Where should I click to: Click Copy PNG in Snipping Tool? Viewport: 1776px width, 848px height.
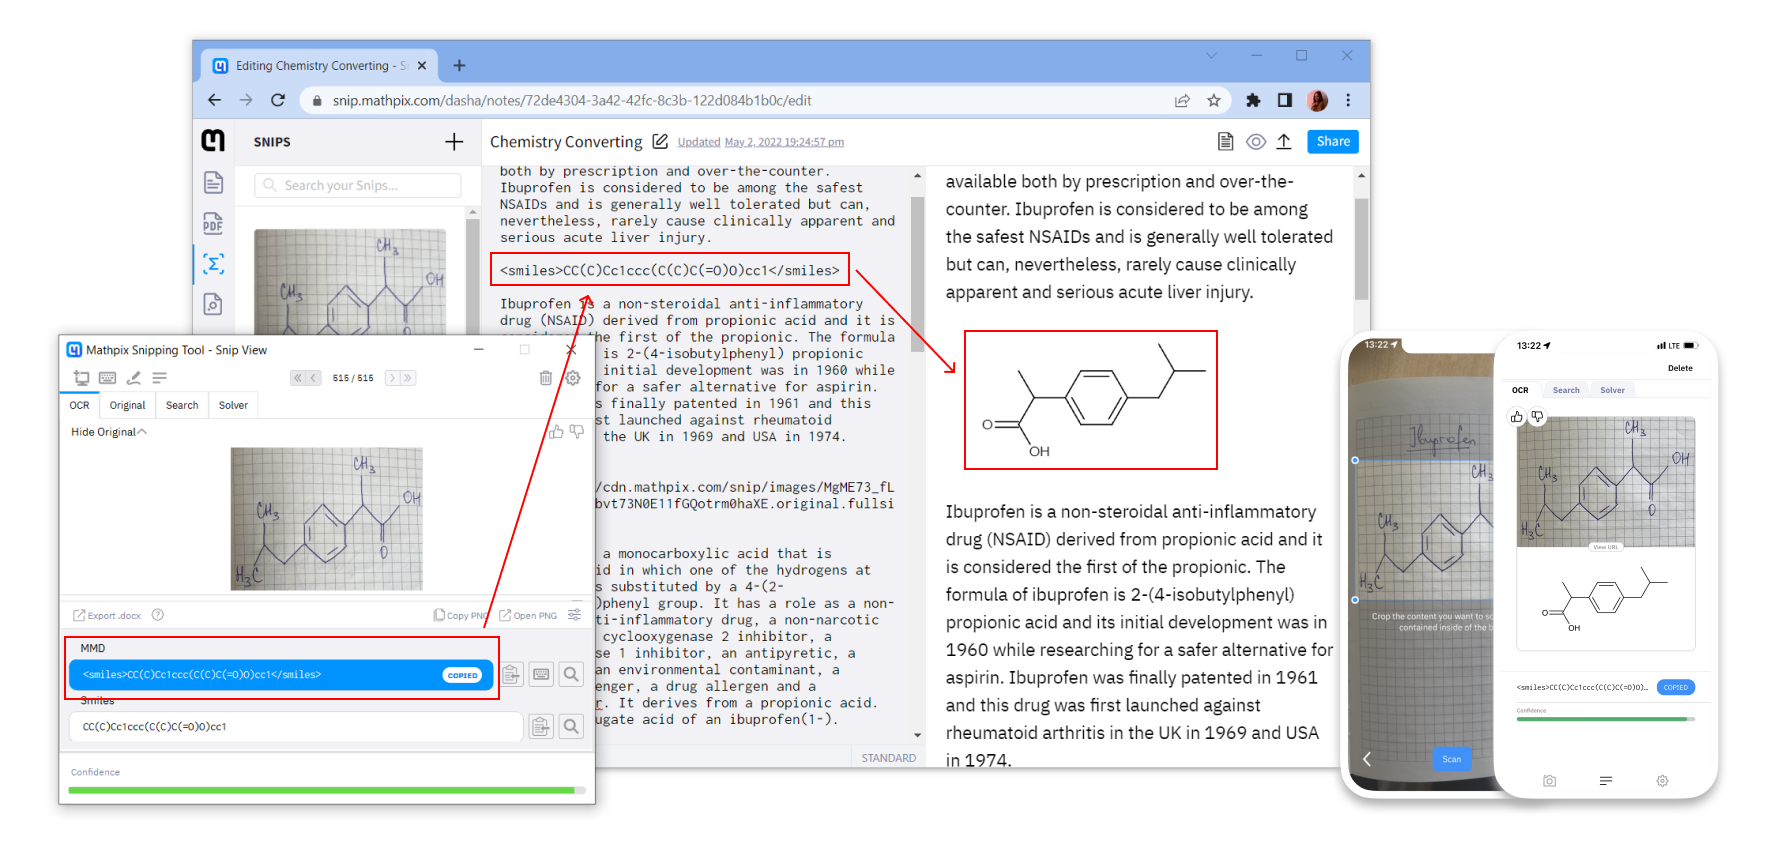click(x=461, y=615)
